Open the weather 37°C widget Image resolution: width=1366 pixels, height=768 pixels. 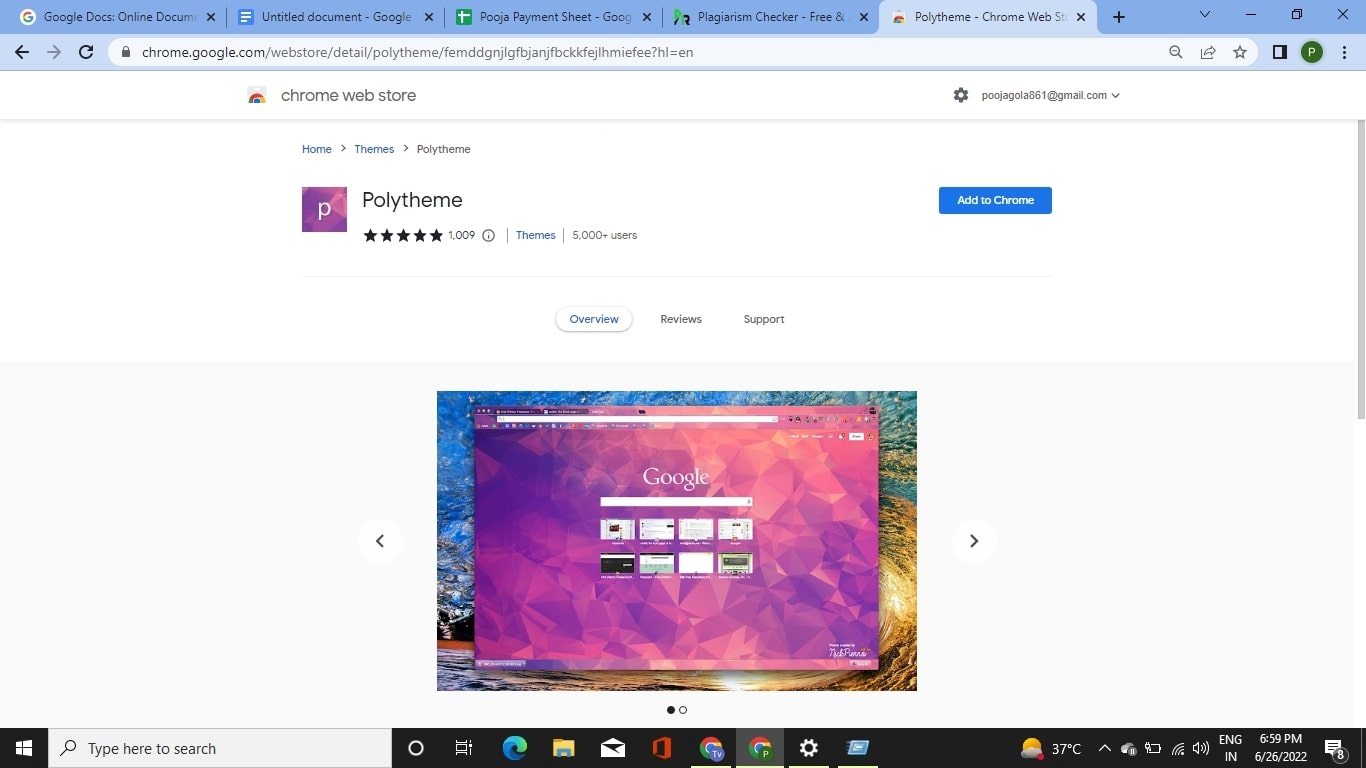[1051, 748]
